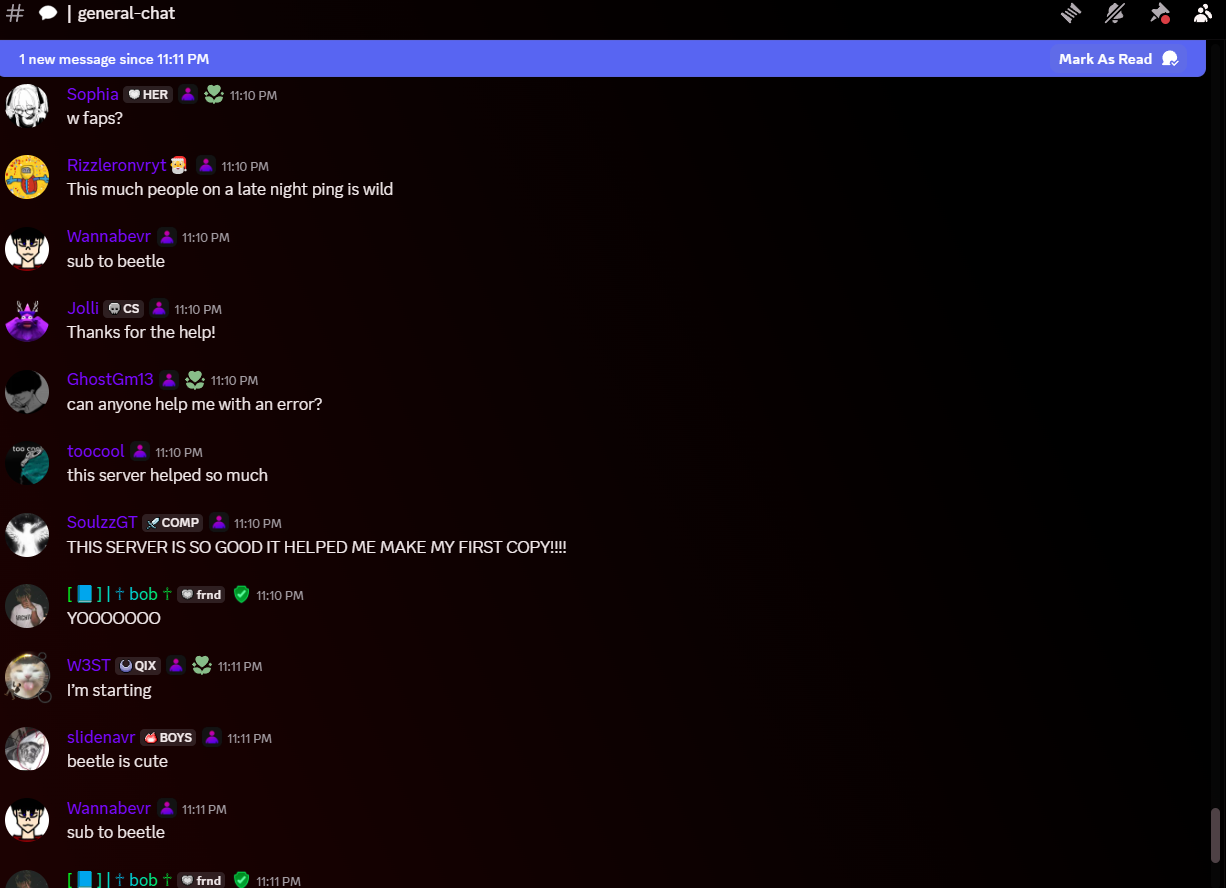The image size is (1226, 888).
Task: Click Sophia's HER server tag badge
Action: (x=148, y=95)
